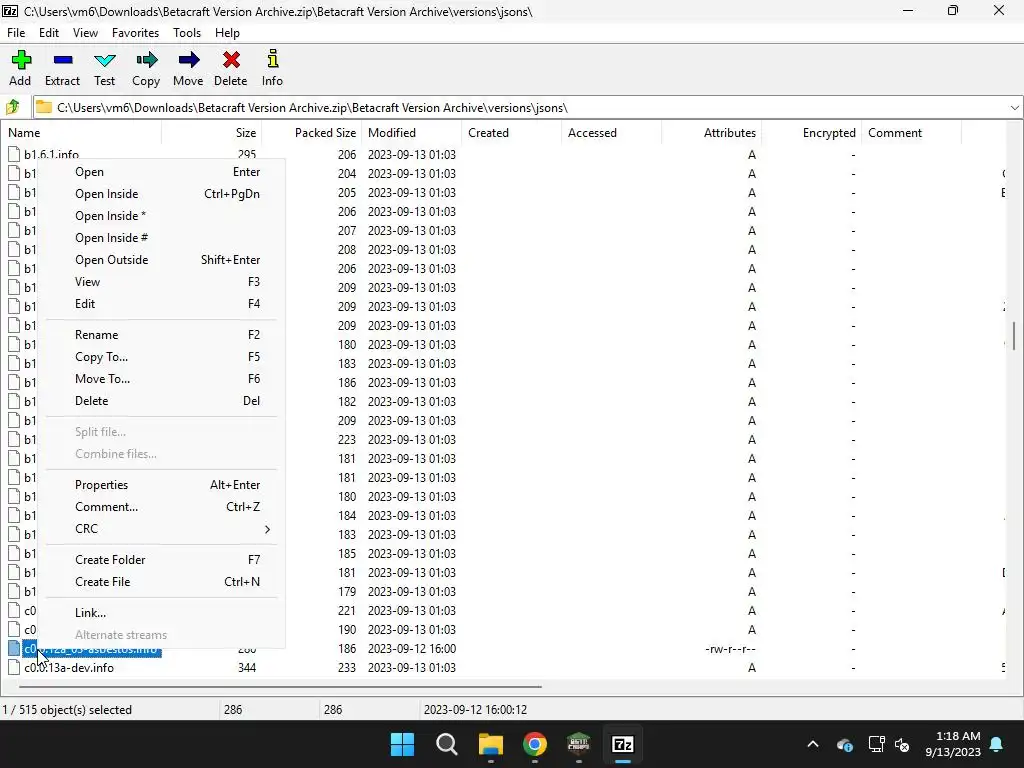Open Google Chrome from taskbar
1024x768 pixels.
535,744
